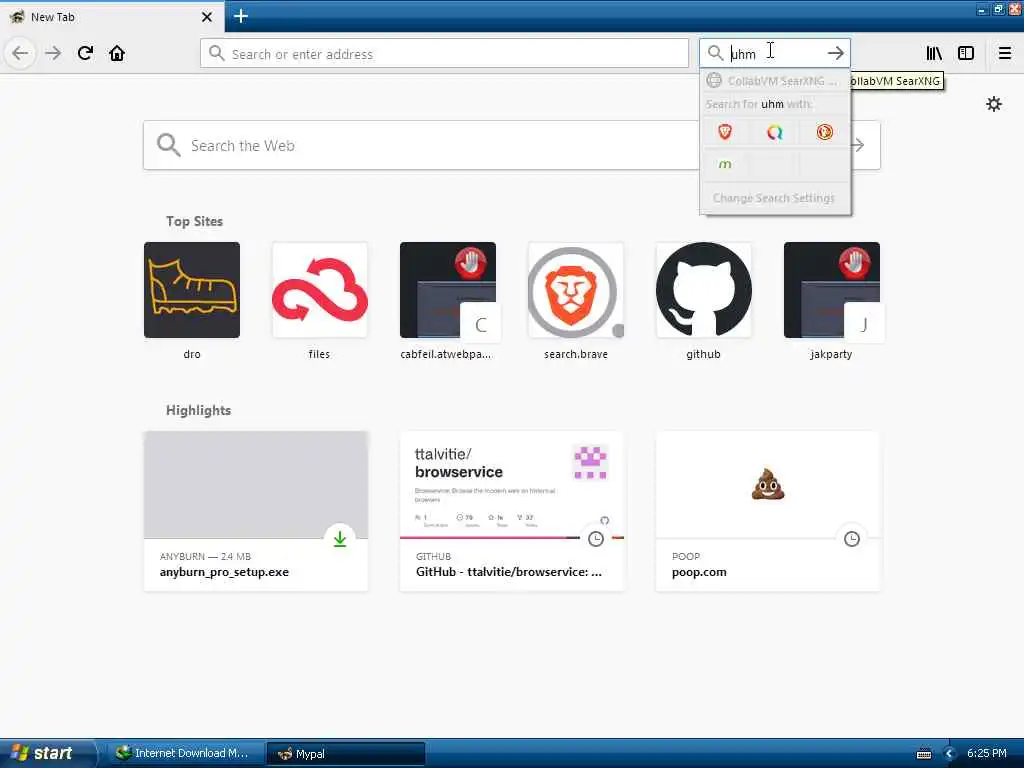
Task: Search with the DuckDuckGo engine icon
Action: [x=825, y=133]
